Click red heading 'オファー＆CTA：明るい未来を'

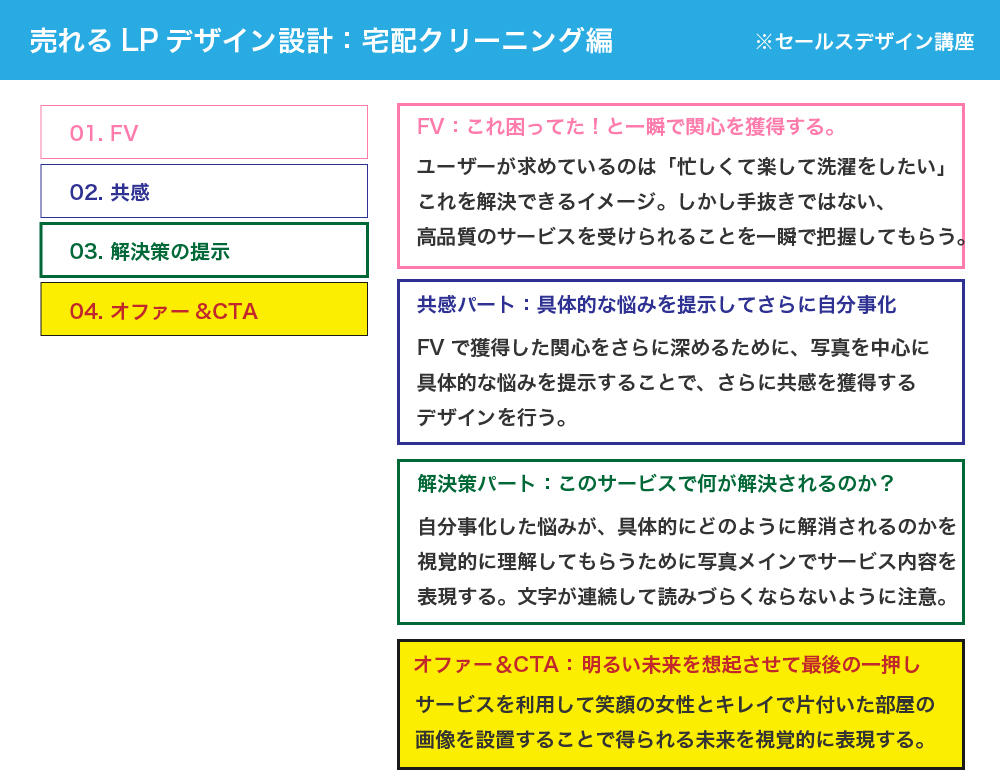pos(667,664)
